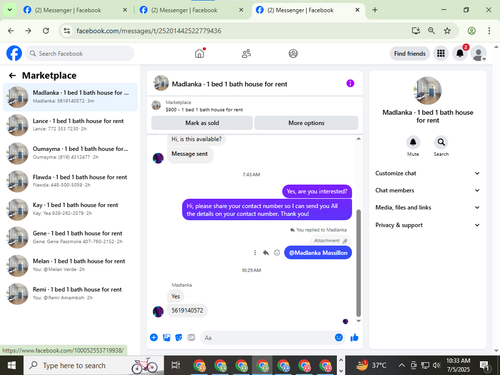Open the Gene conversation
500x375 pixels.
point(70,237)
